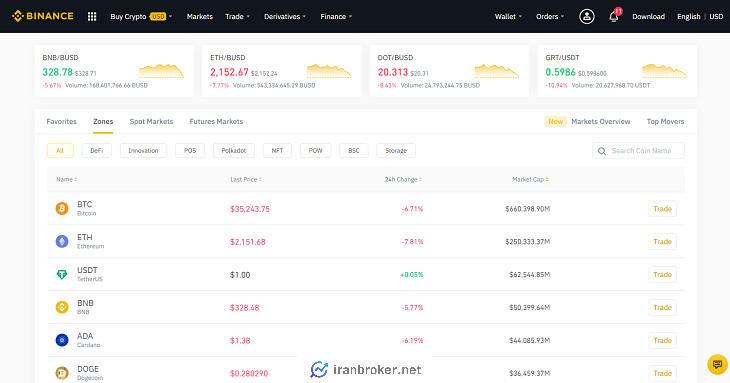The image size is (730, 383).
Task: Open the Markets menu item
Action: [x=200, y=16]
